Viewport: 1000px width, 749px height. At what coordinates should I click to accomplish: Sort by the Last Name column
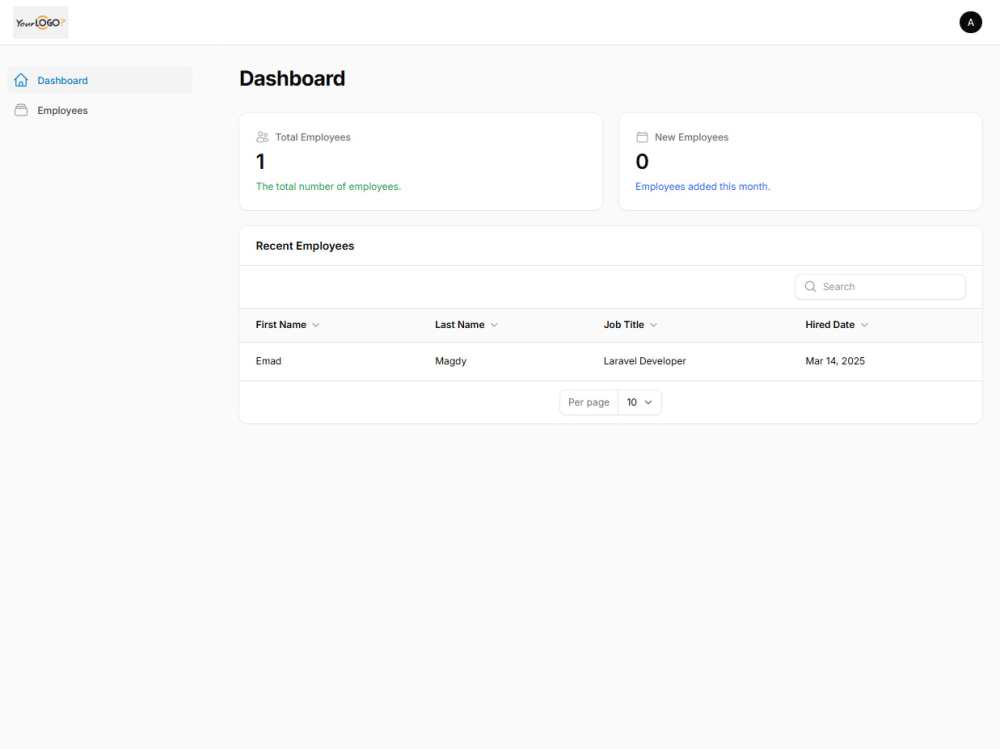[466, 325]
